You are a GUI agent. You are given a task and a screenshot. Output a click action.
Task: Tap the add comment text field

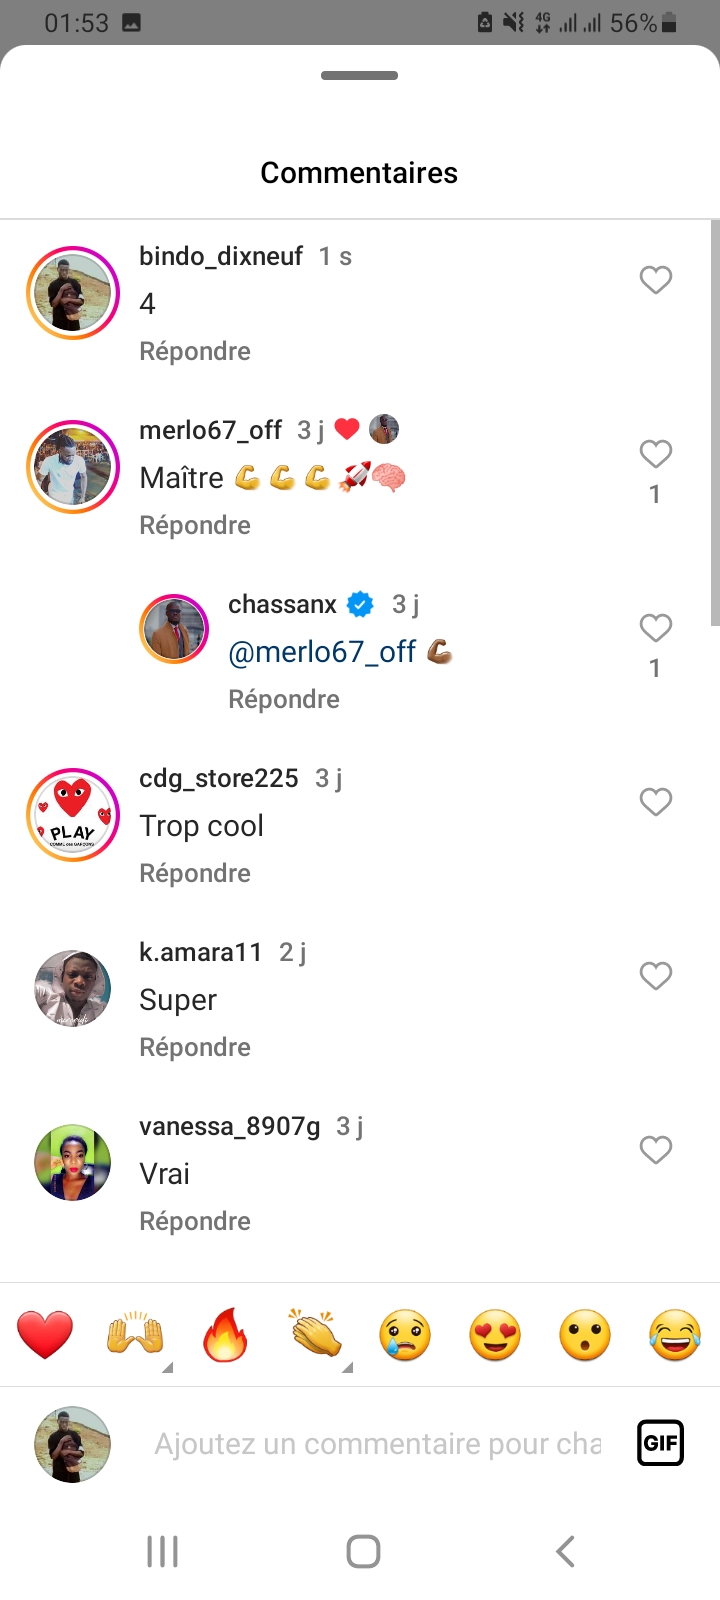(378, 1444)
